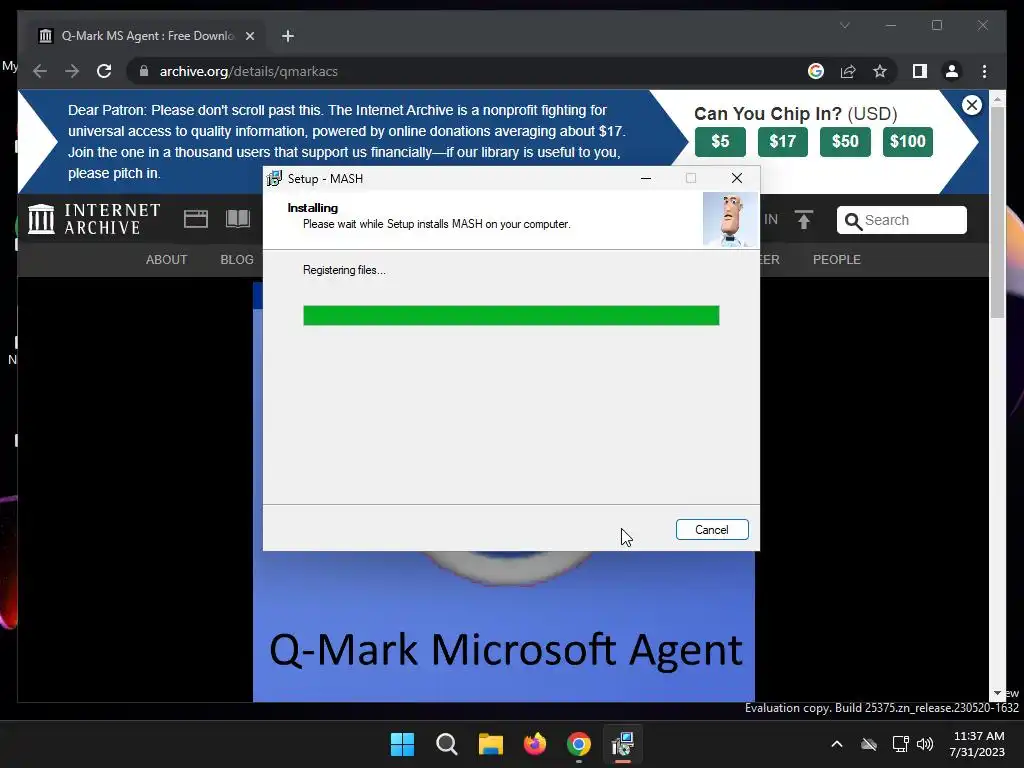
Task: View site security lock info
Action: tap(144, 71)
